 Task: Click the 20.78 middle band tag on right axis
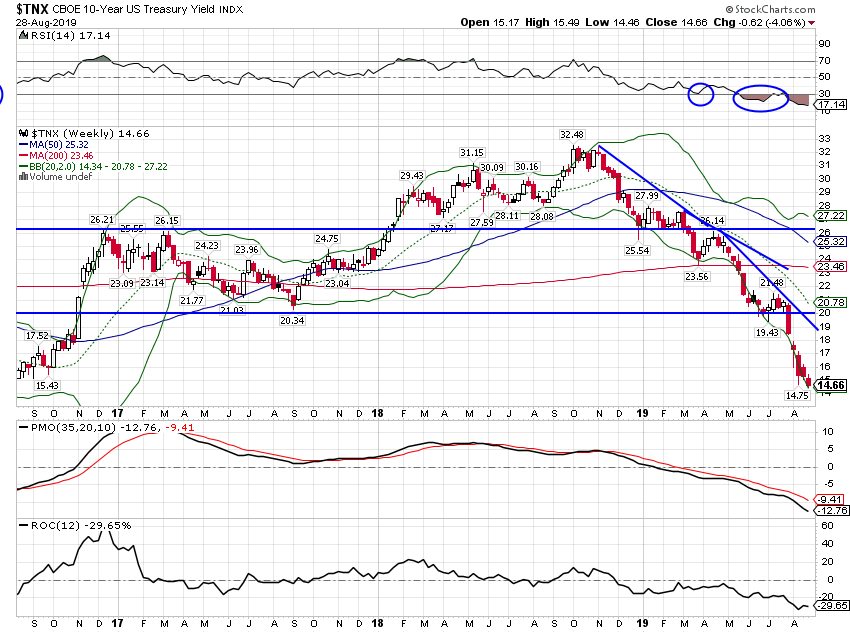pos(831,302)
